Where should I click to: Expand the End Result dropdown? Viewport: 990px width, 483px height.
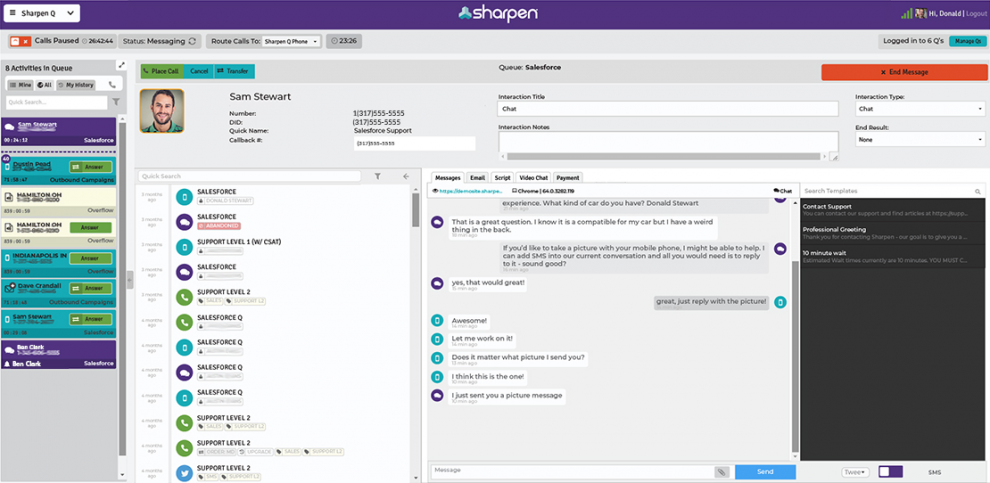pos(920,140)
